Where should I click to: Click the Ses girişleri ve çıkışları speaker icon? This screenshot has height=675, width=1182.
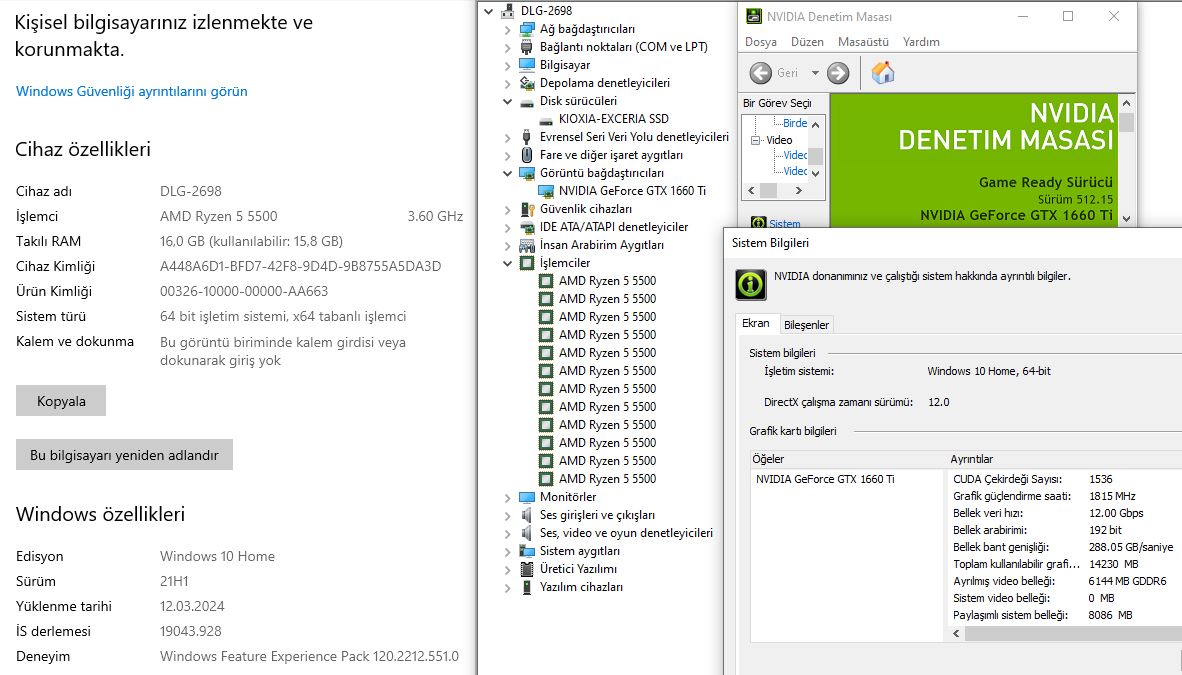[527, 515]
